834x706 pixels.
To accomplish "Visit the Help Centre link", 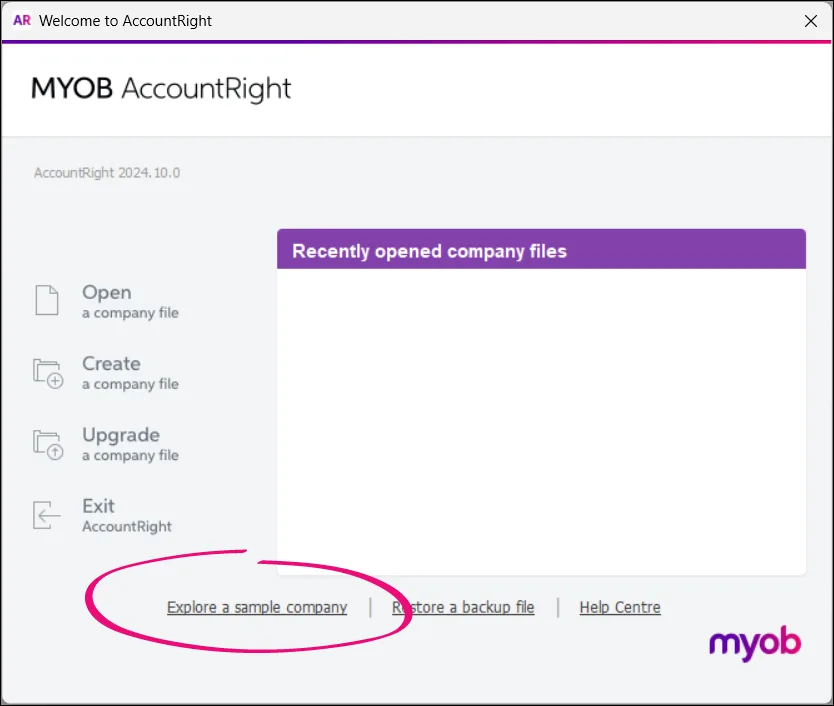I will [x=620, y=607].
